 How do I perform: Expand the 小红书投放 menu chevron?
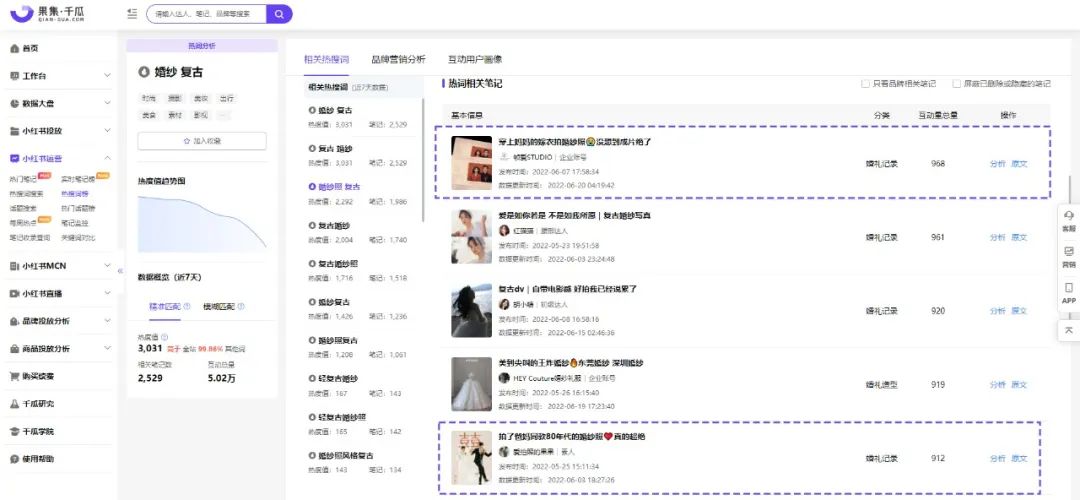[x=107, y=131]
